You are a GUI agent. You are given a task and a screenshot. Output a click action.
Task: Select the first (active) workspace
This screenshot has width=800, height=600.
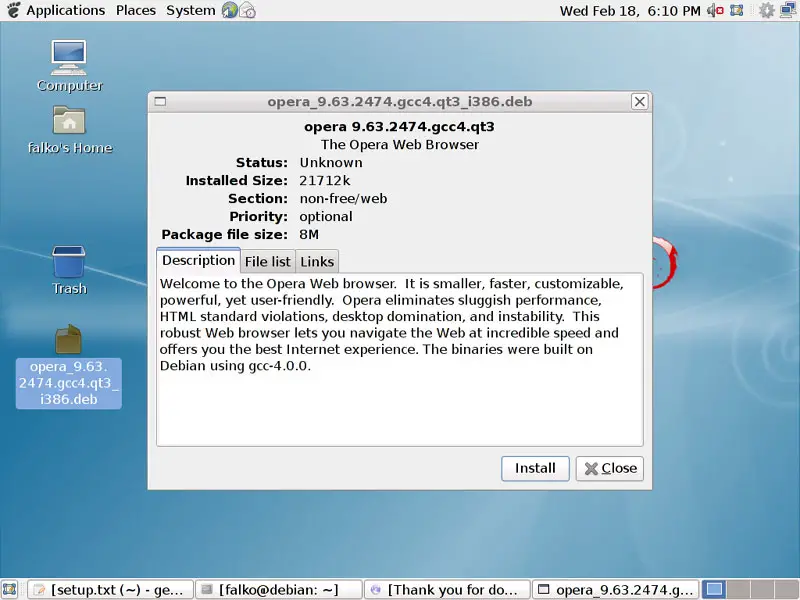714,590
